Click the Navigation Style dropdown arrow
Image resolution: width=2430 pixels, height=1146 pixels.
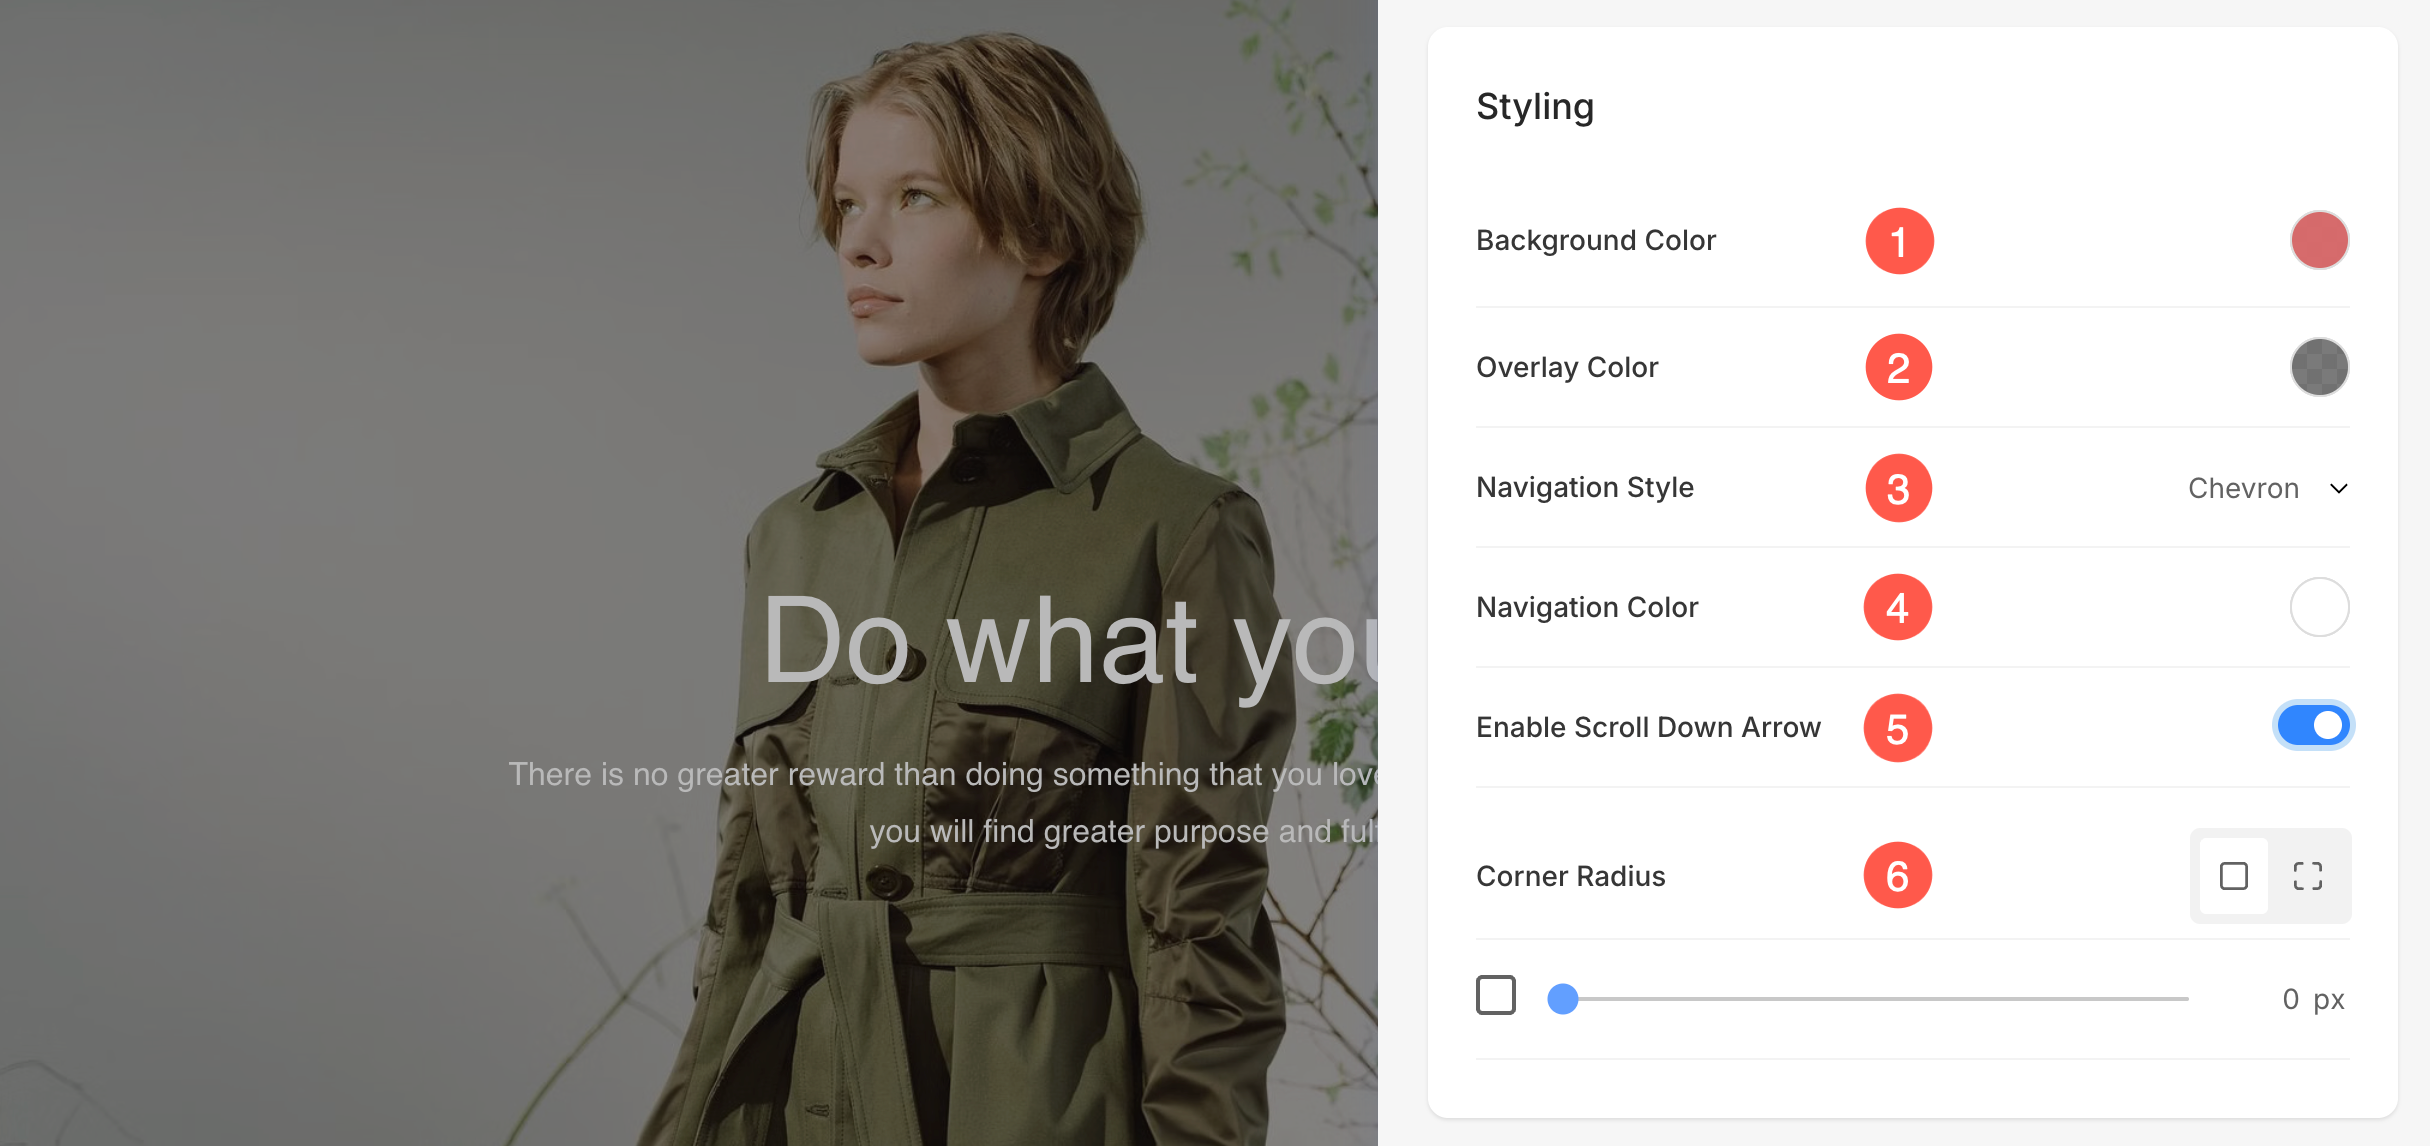2338,488
